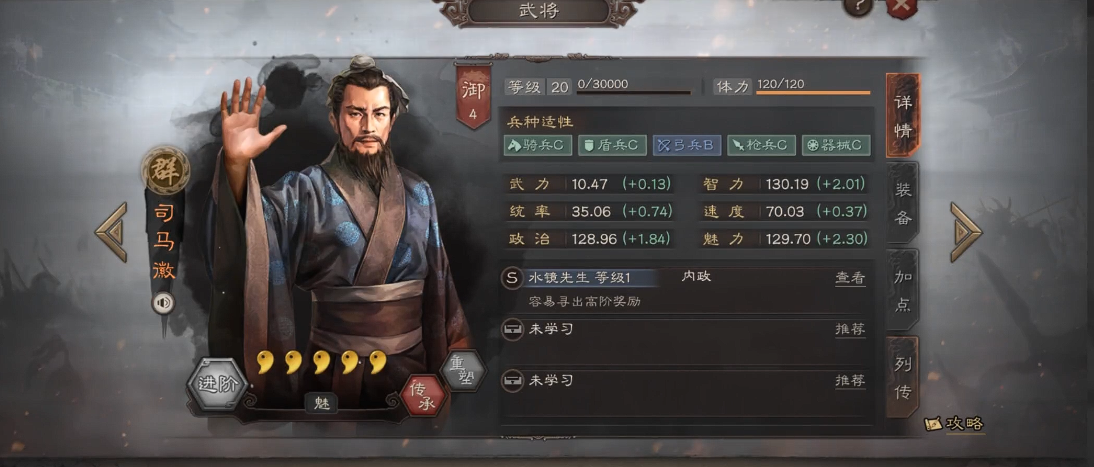Open the help question mark icon

tap(858, 6)
